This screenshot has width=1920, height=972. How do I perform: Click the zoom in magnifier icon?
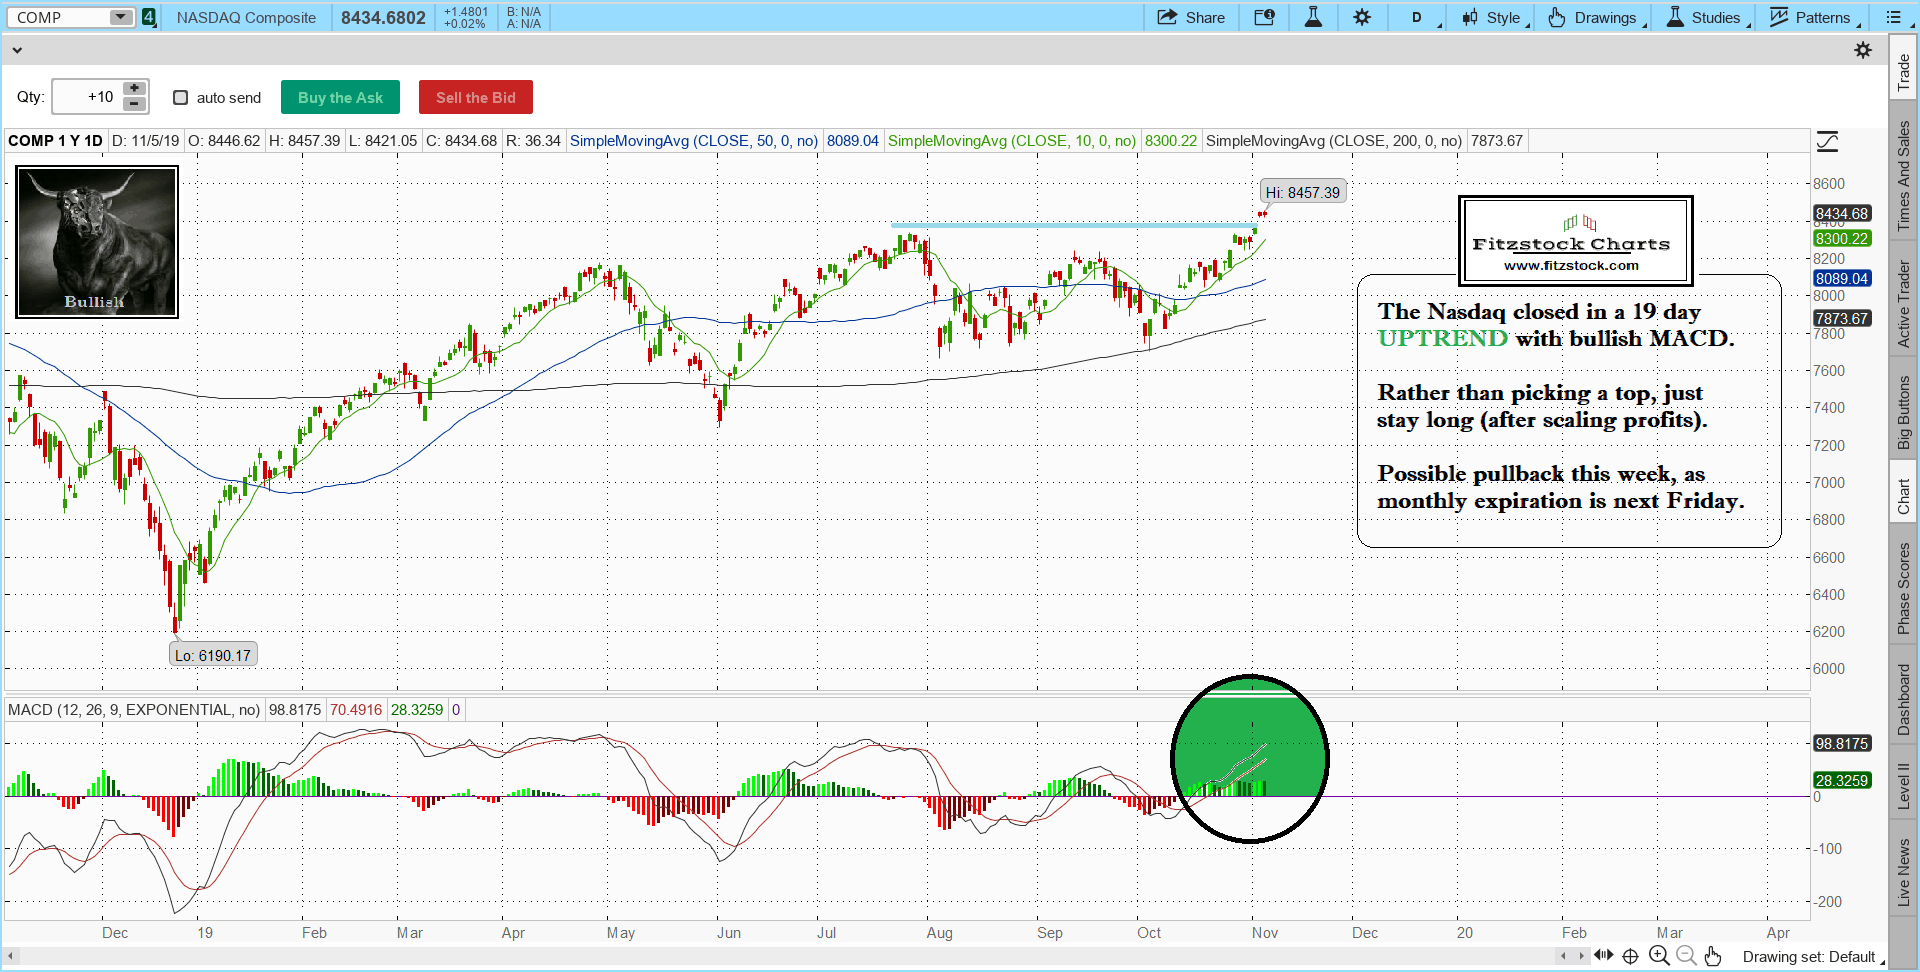coord(1658,956)
